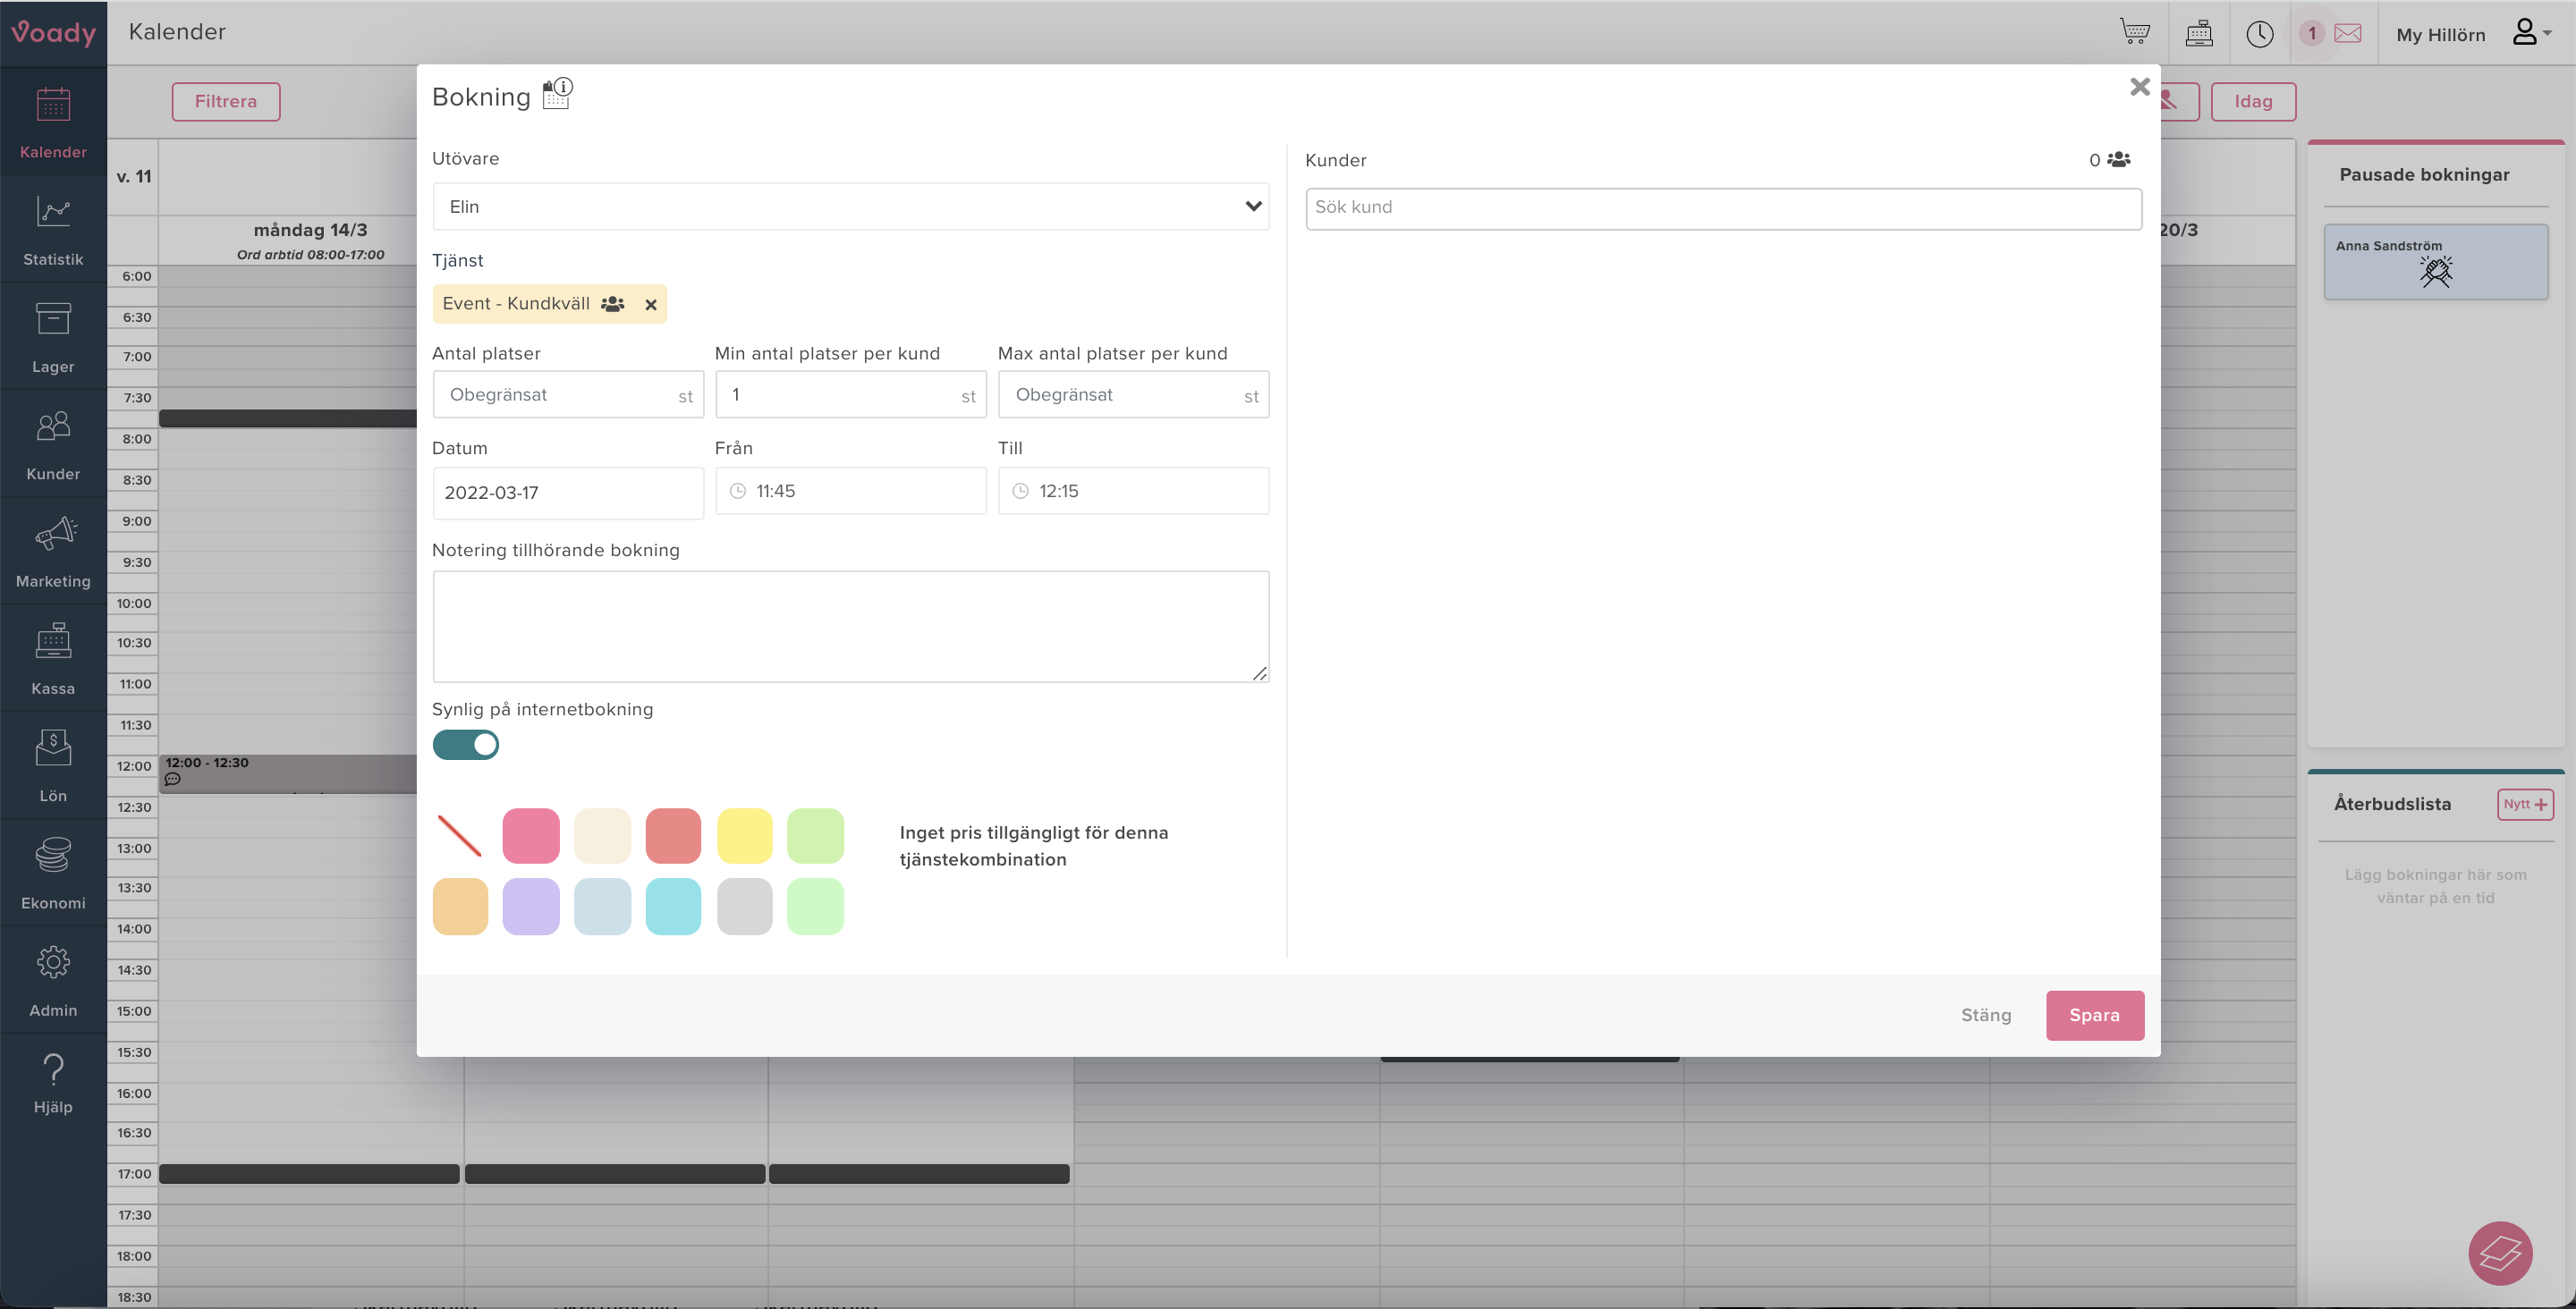
Task: Open the Från time picker 11:45
Action: tap(850, 491)
